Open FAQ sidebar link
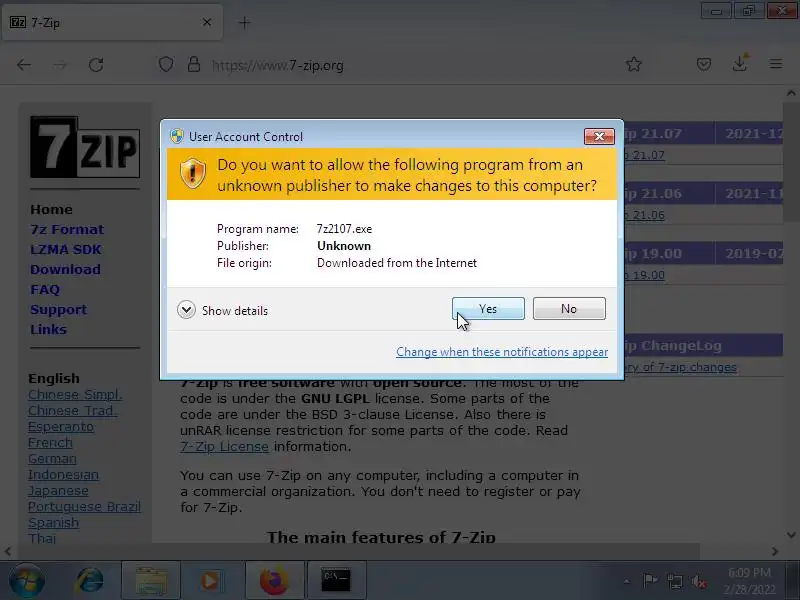This screenshot has height=600, width=800. [45, 289]
